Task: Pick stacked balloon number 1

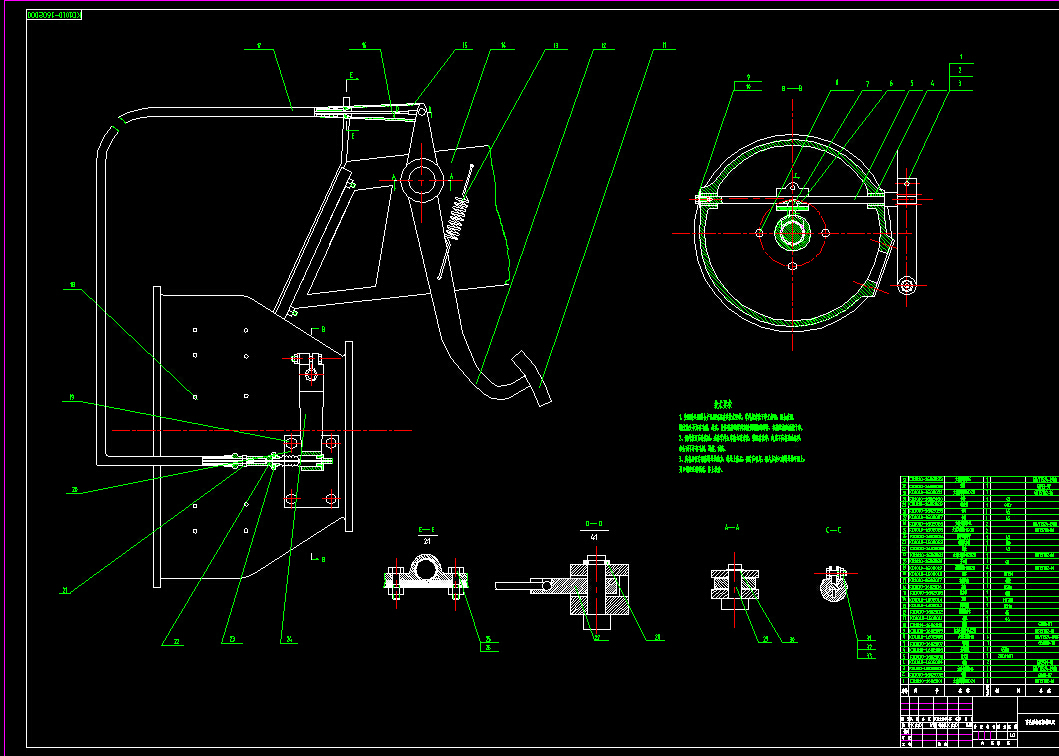Action: (961, 57)
